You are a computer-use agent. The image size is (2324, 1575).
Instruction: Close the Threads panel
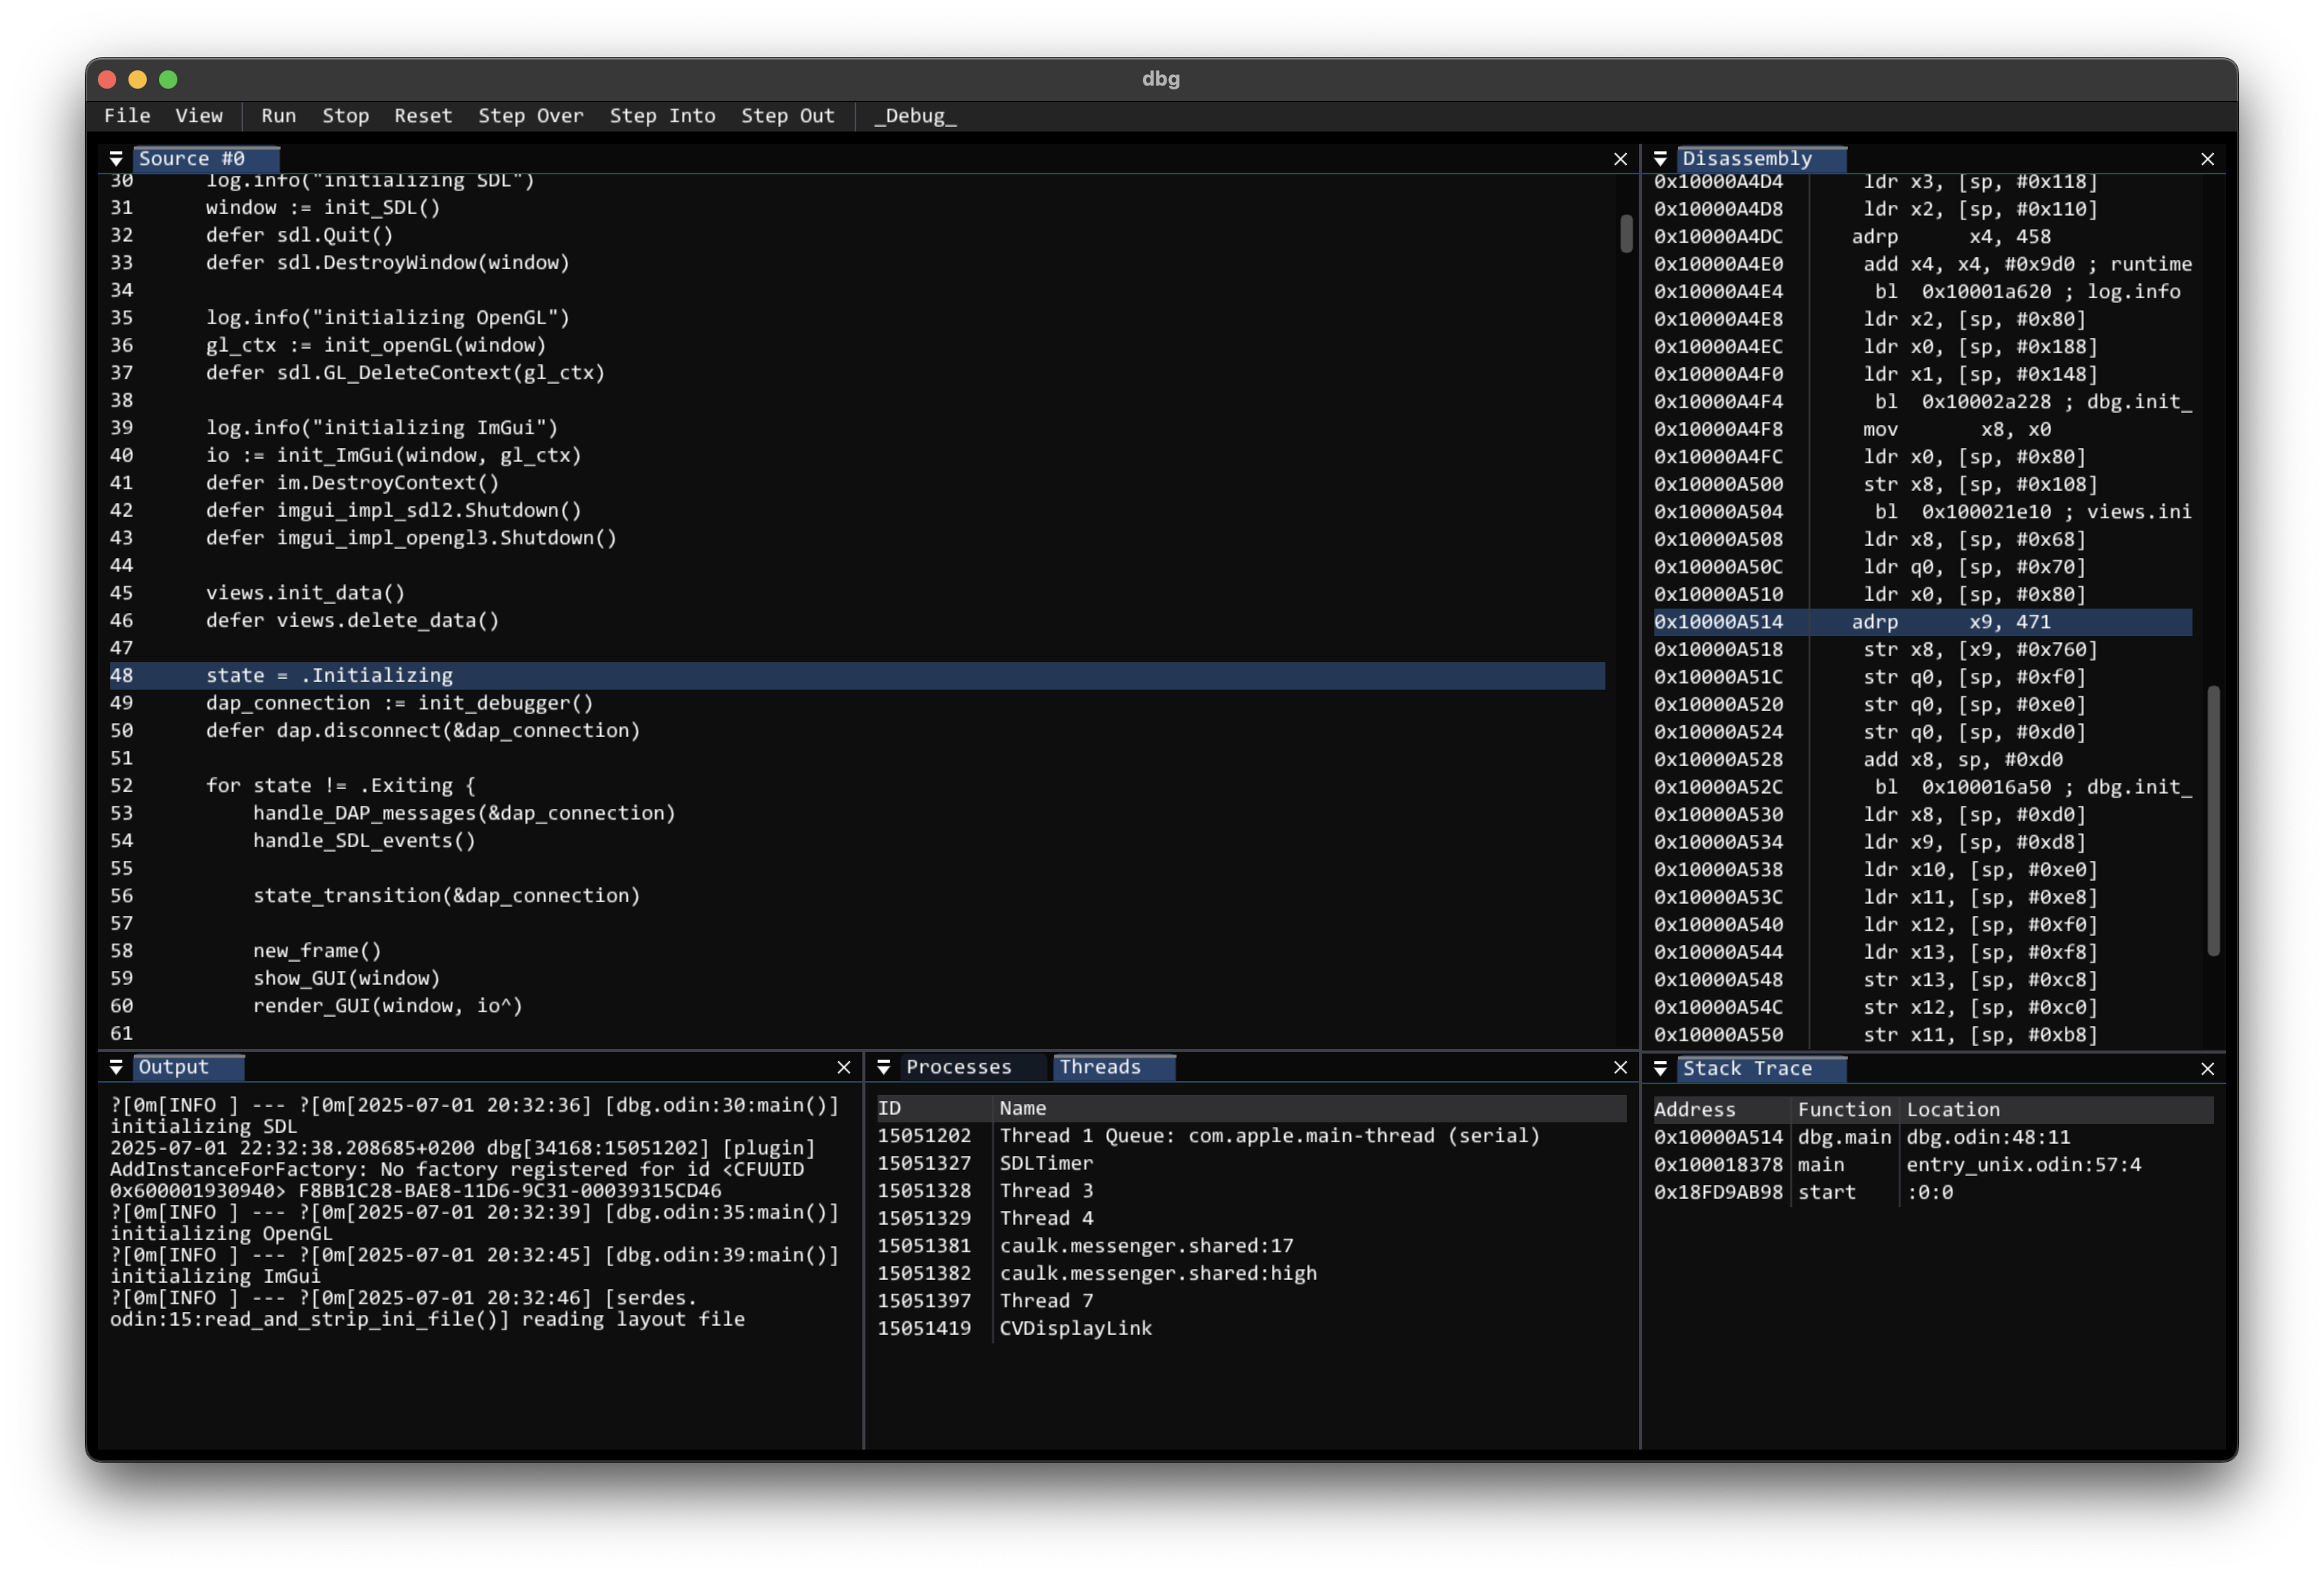(1621, 1068)
